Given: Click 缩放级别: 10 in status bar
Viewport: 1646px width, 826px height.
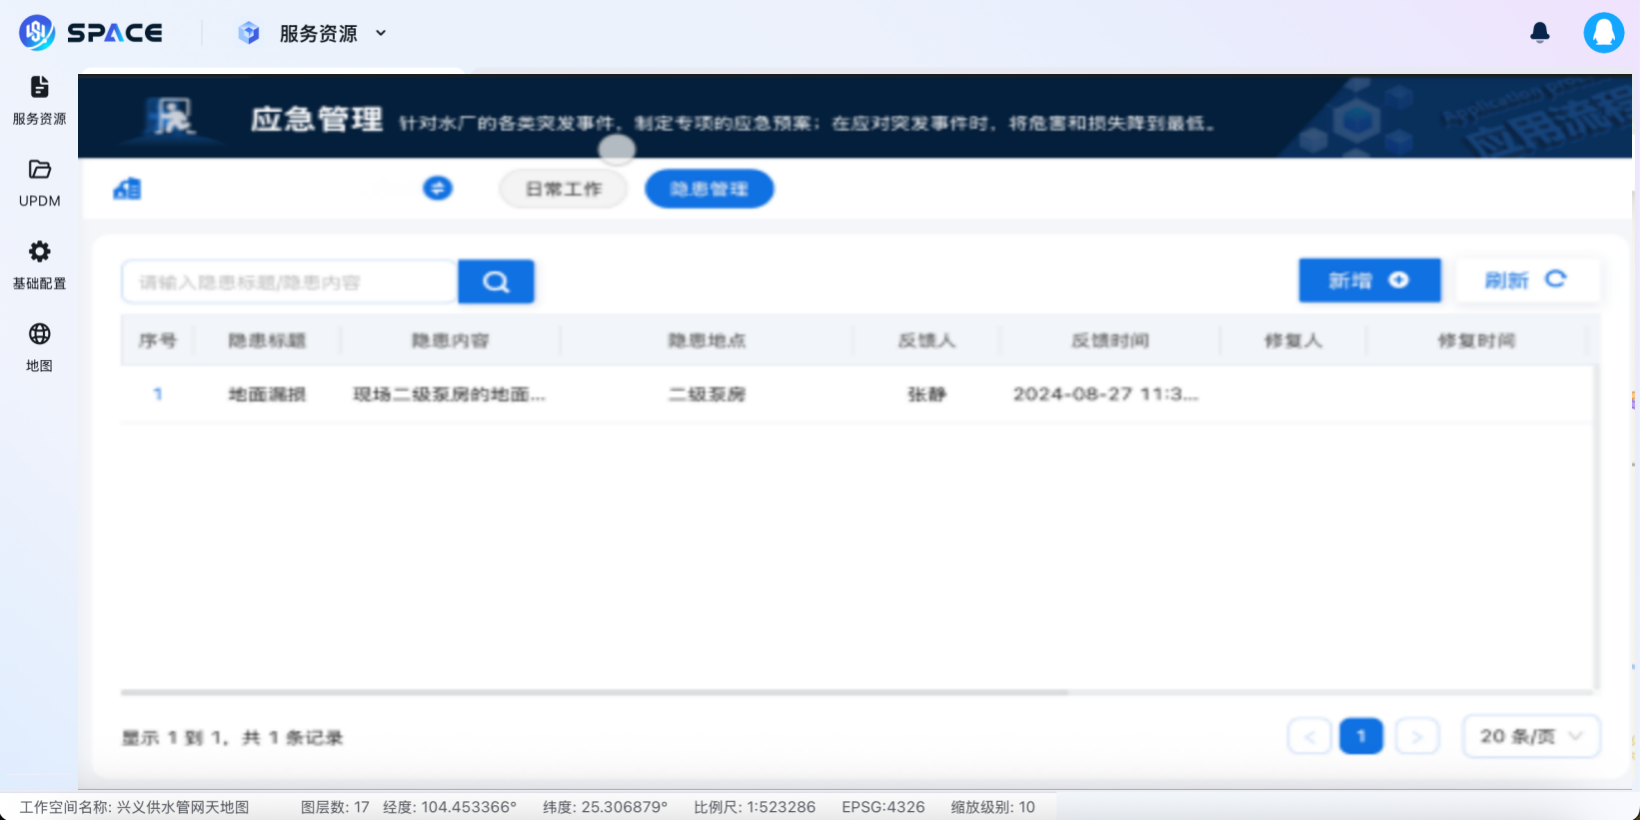Looking at the screenshot, I should [x=993, y=808].
